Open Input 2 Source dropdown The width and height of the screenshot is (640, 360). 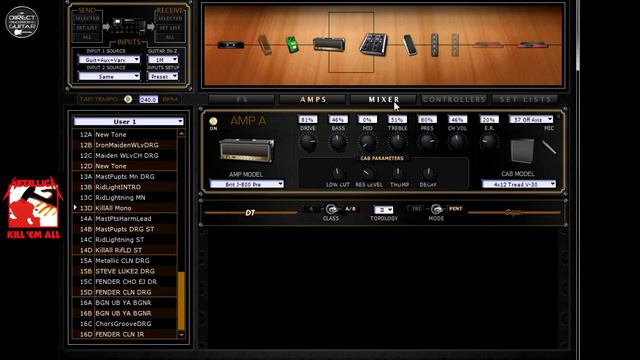(x=109, y=76)
